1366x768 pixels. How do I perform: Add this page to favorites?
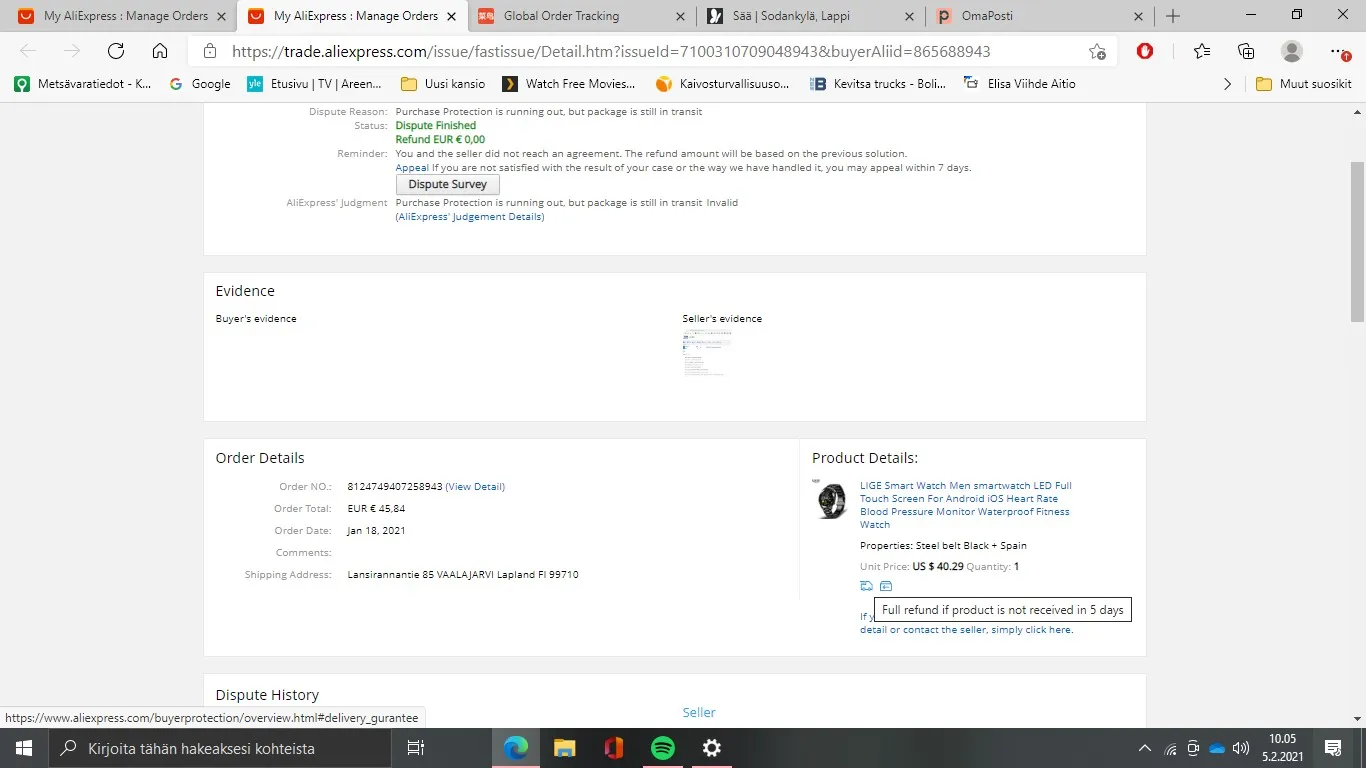pos(1097,51)
